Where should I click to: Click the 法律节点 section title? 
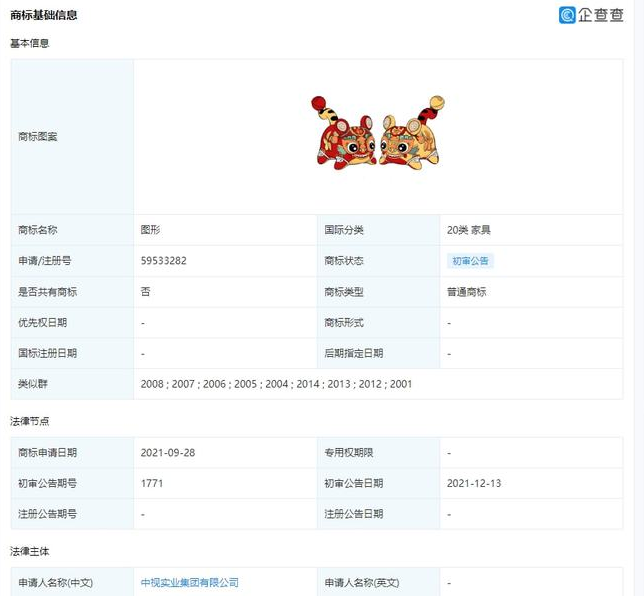point(30,421)
